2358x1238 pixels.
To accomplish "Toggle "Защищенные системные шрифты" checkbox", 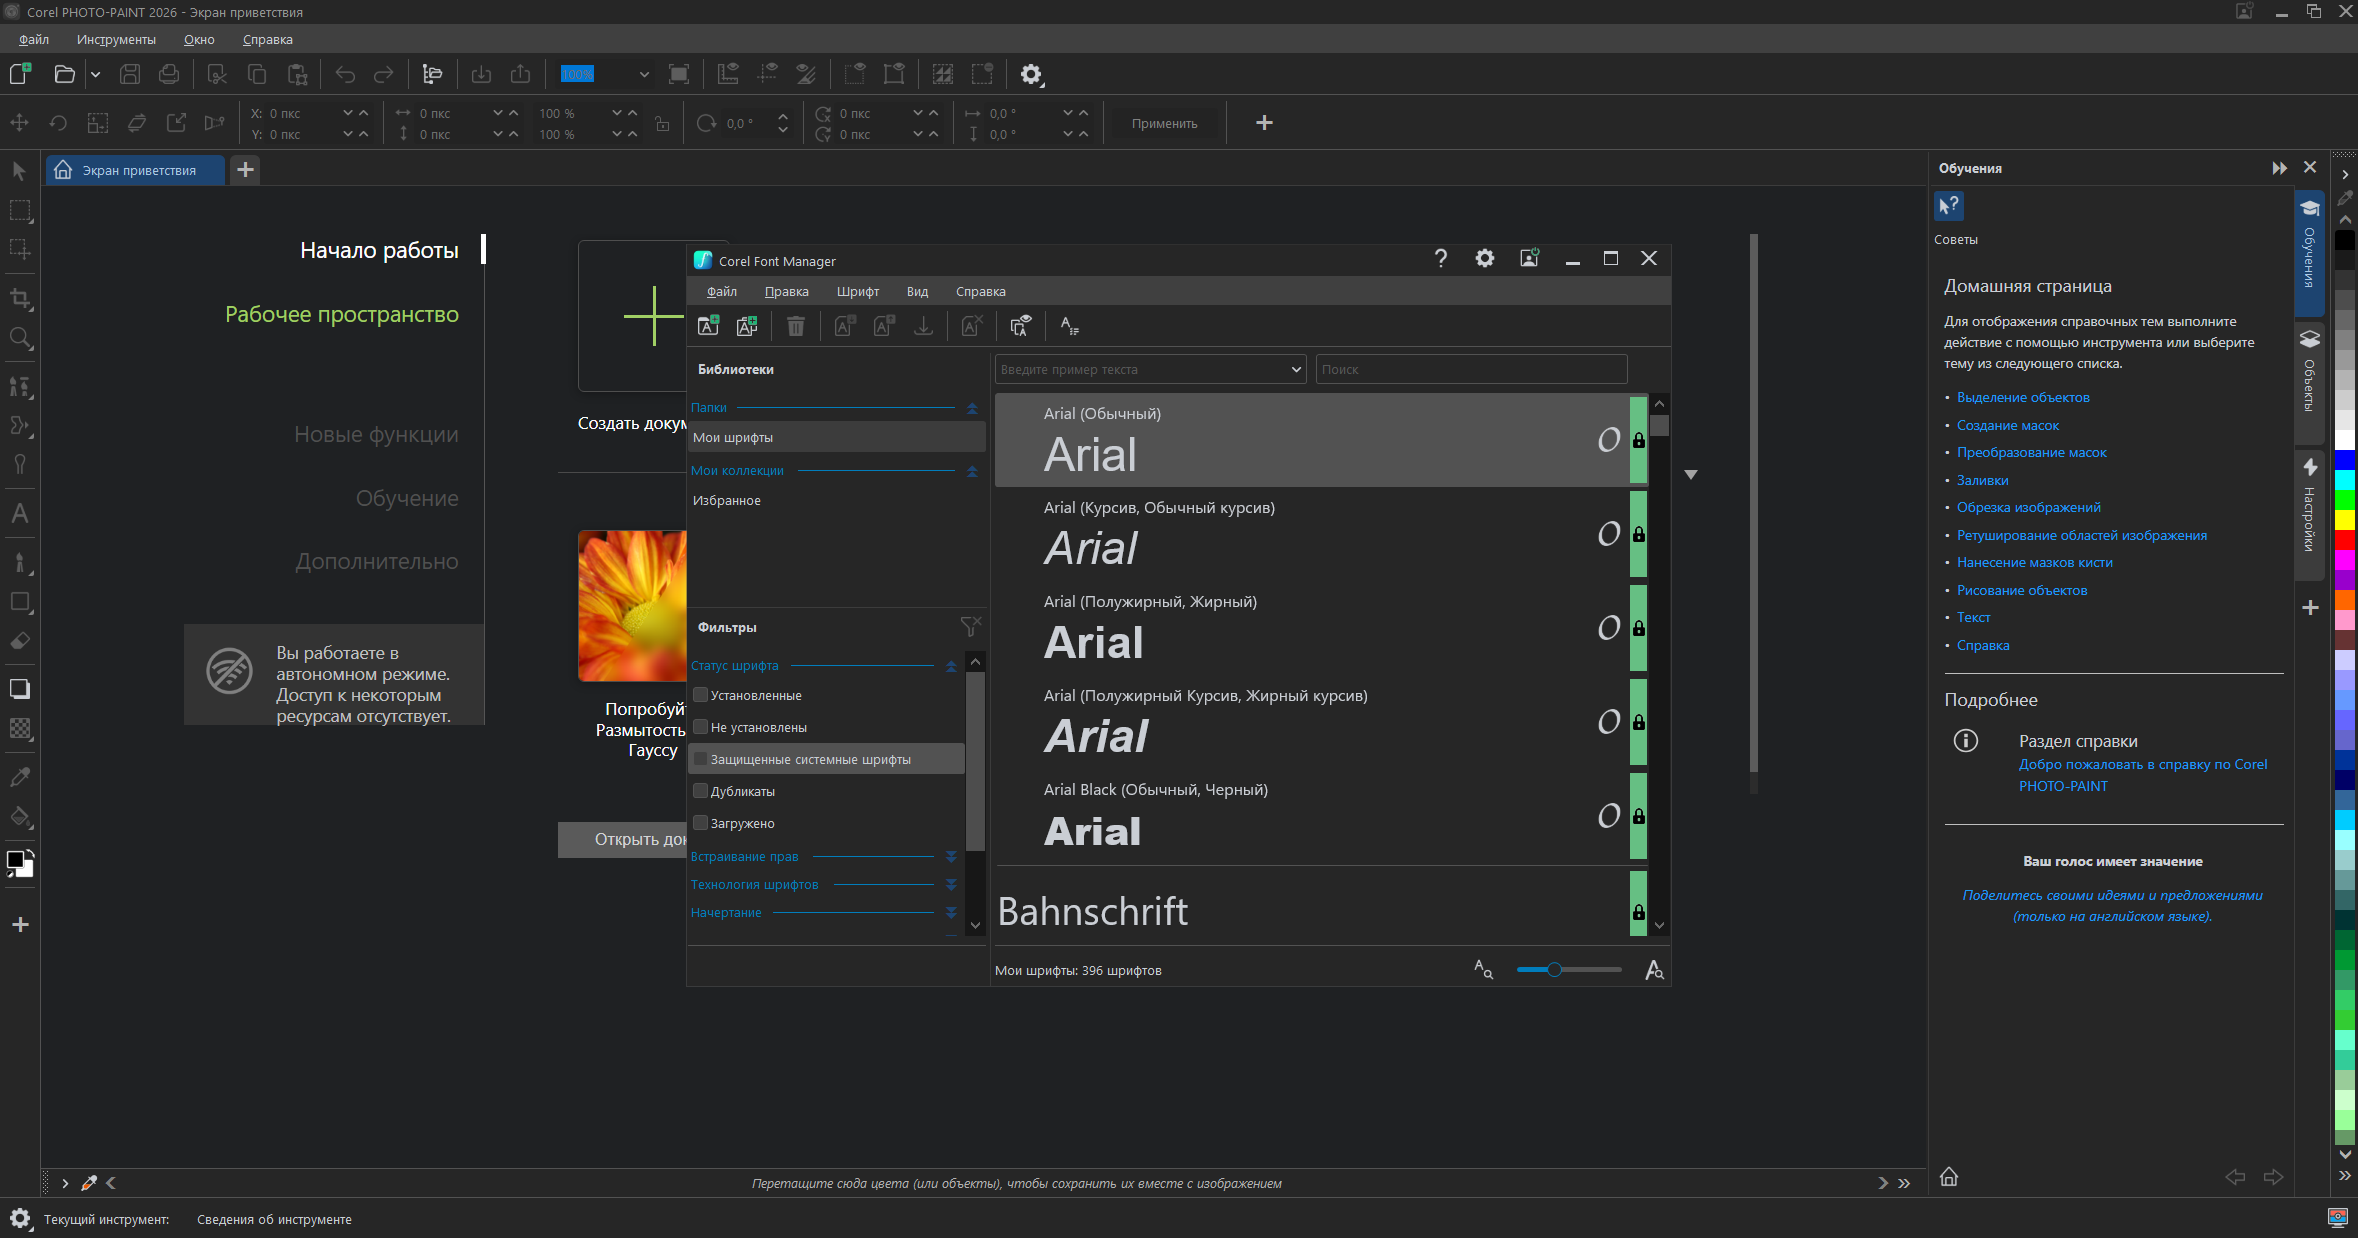I will pos(701,759).
